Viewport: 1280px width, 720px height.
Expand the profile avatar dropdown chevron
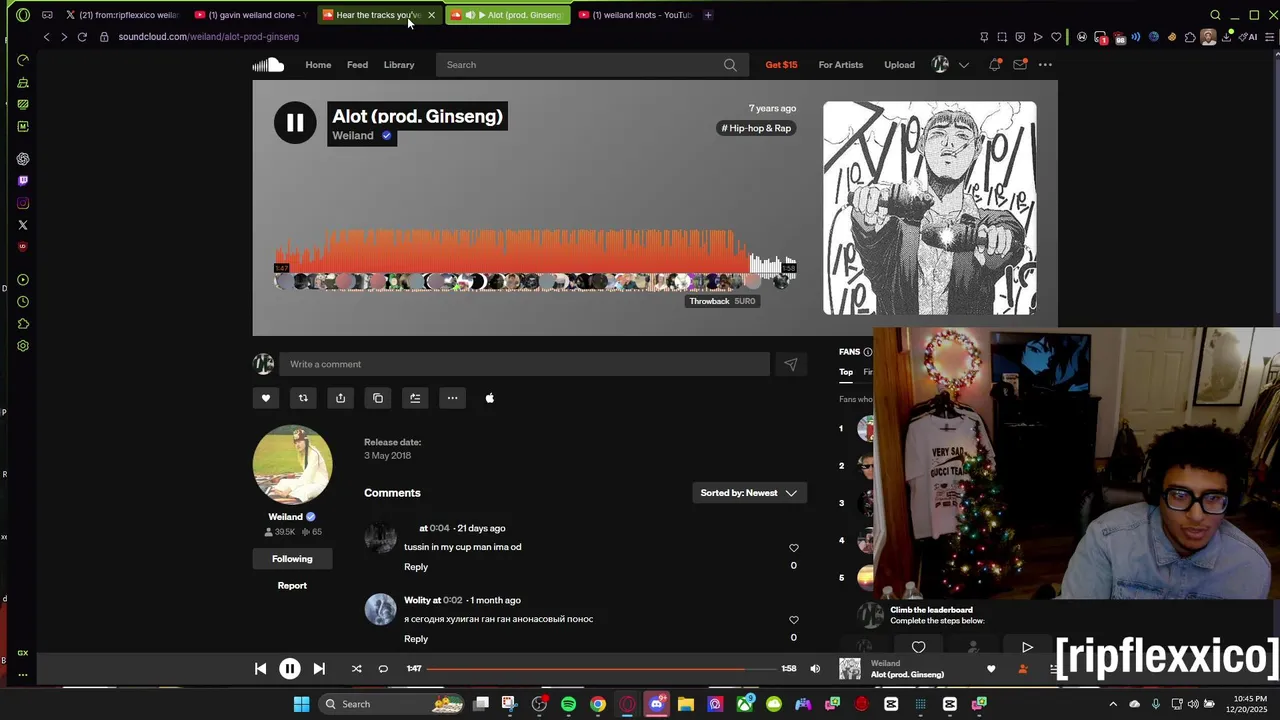coord(964,65)
